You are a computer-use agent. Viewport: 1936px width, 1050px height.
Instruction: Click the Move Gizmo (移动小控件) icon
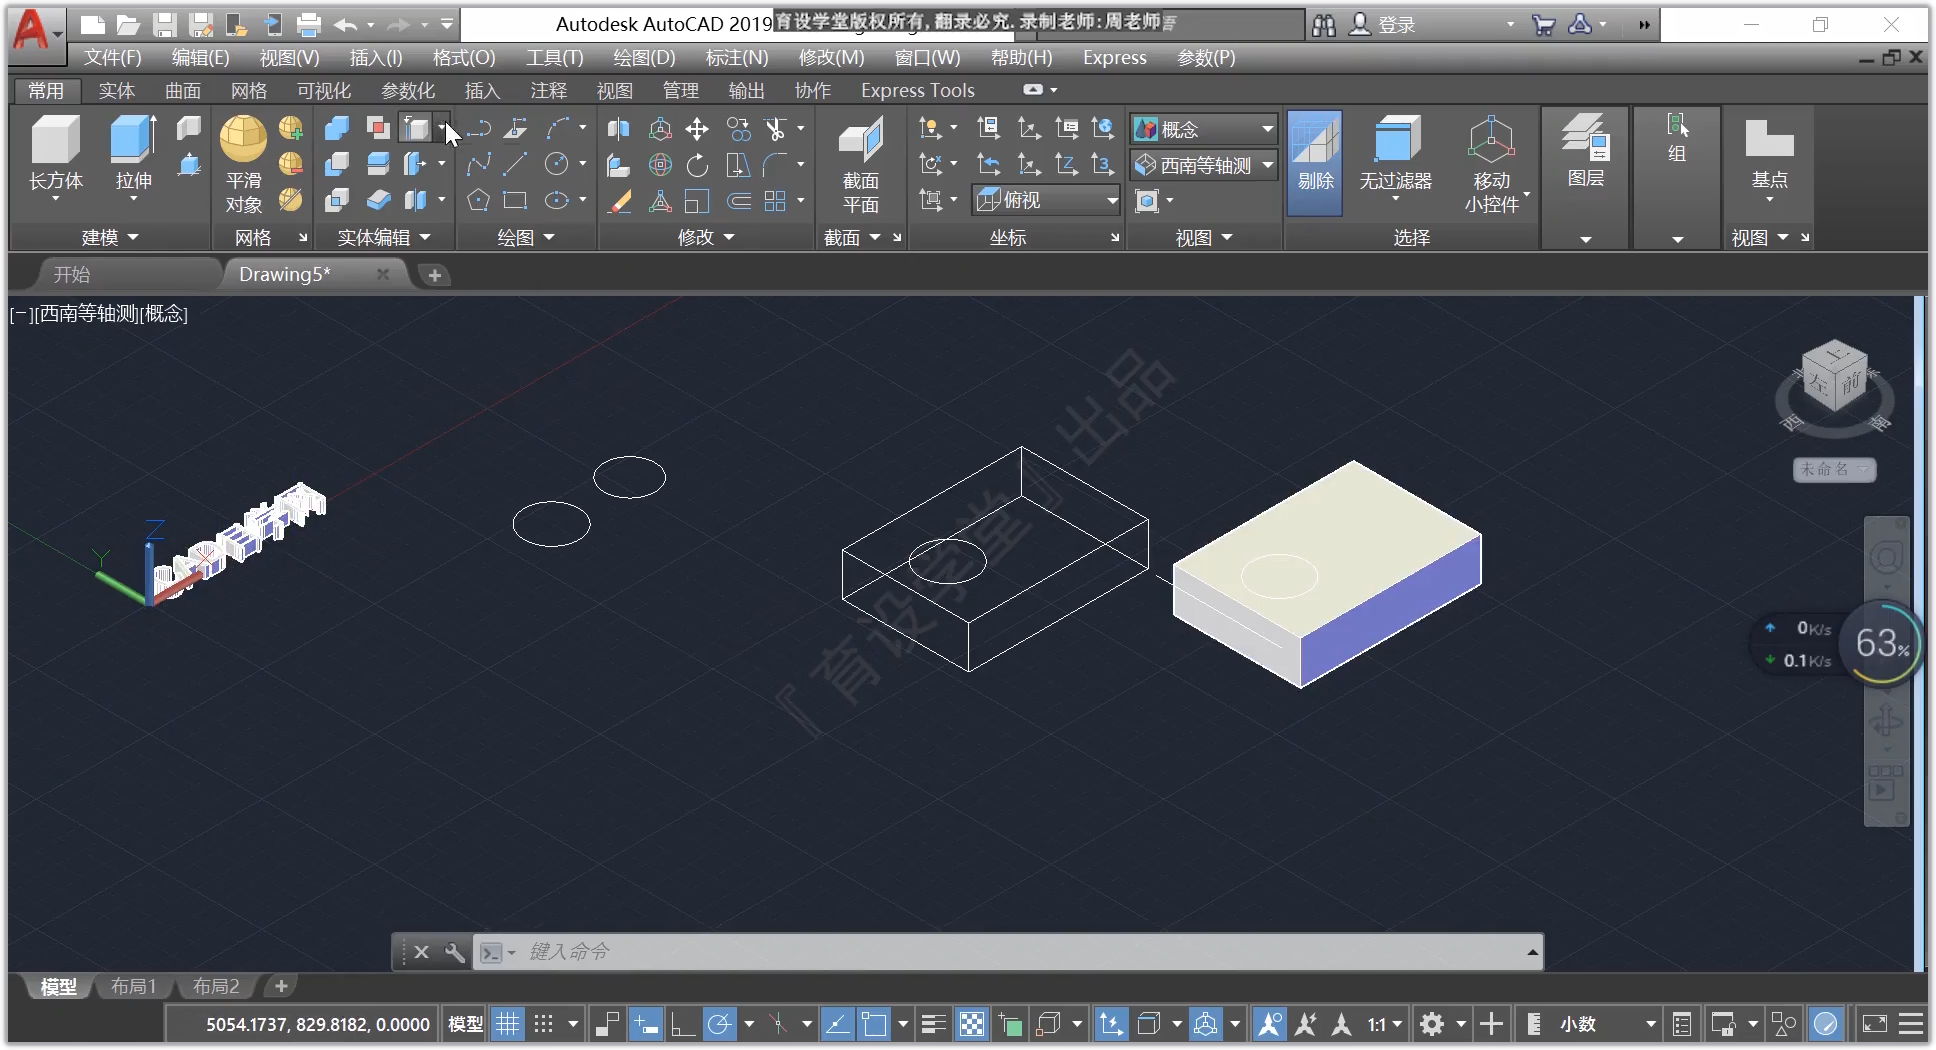pyautogui.click(x=1491, y=164)
